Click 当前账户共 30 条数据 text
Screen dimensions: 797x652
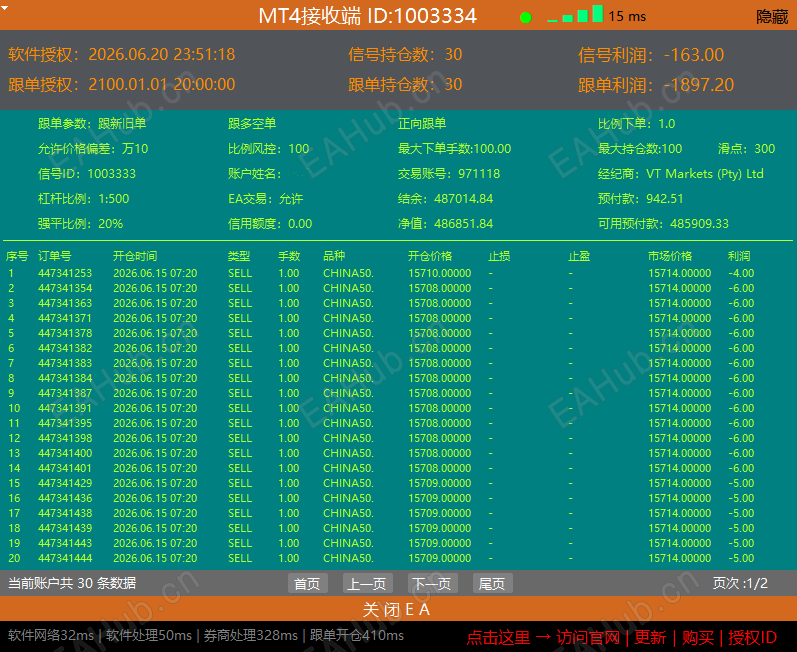72,583
